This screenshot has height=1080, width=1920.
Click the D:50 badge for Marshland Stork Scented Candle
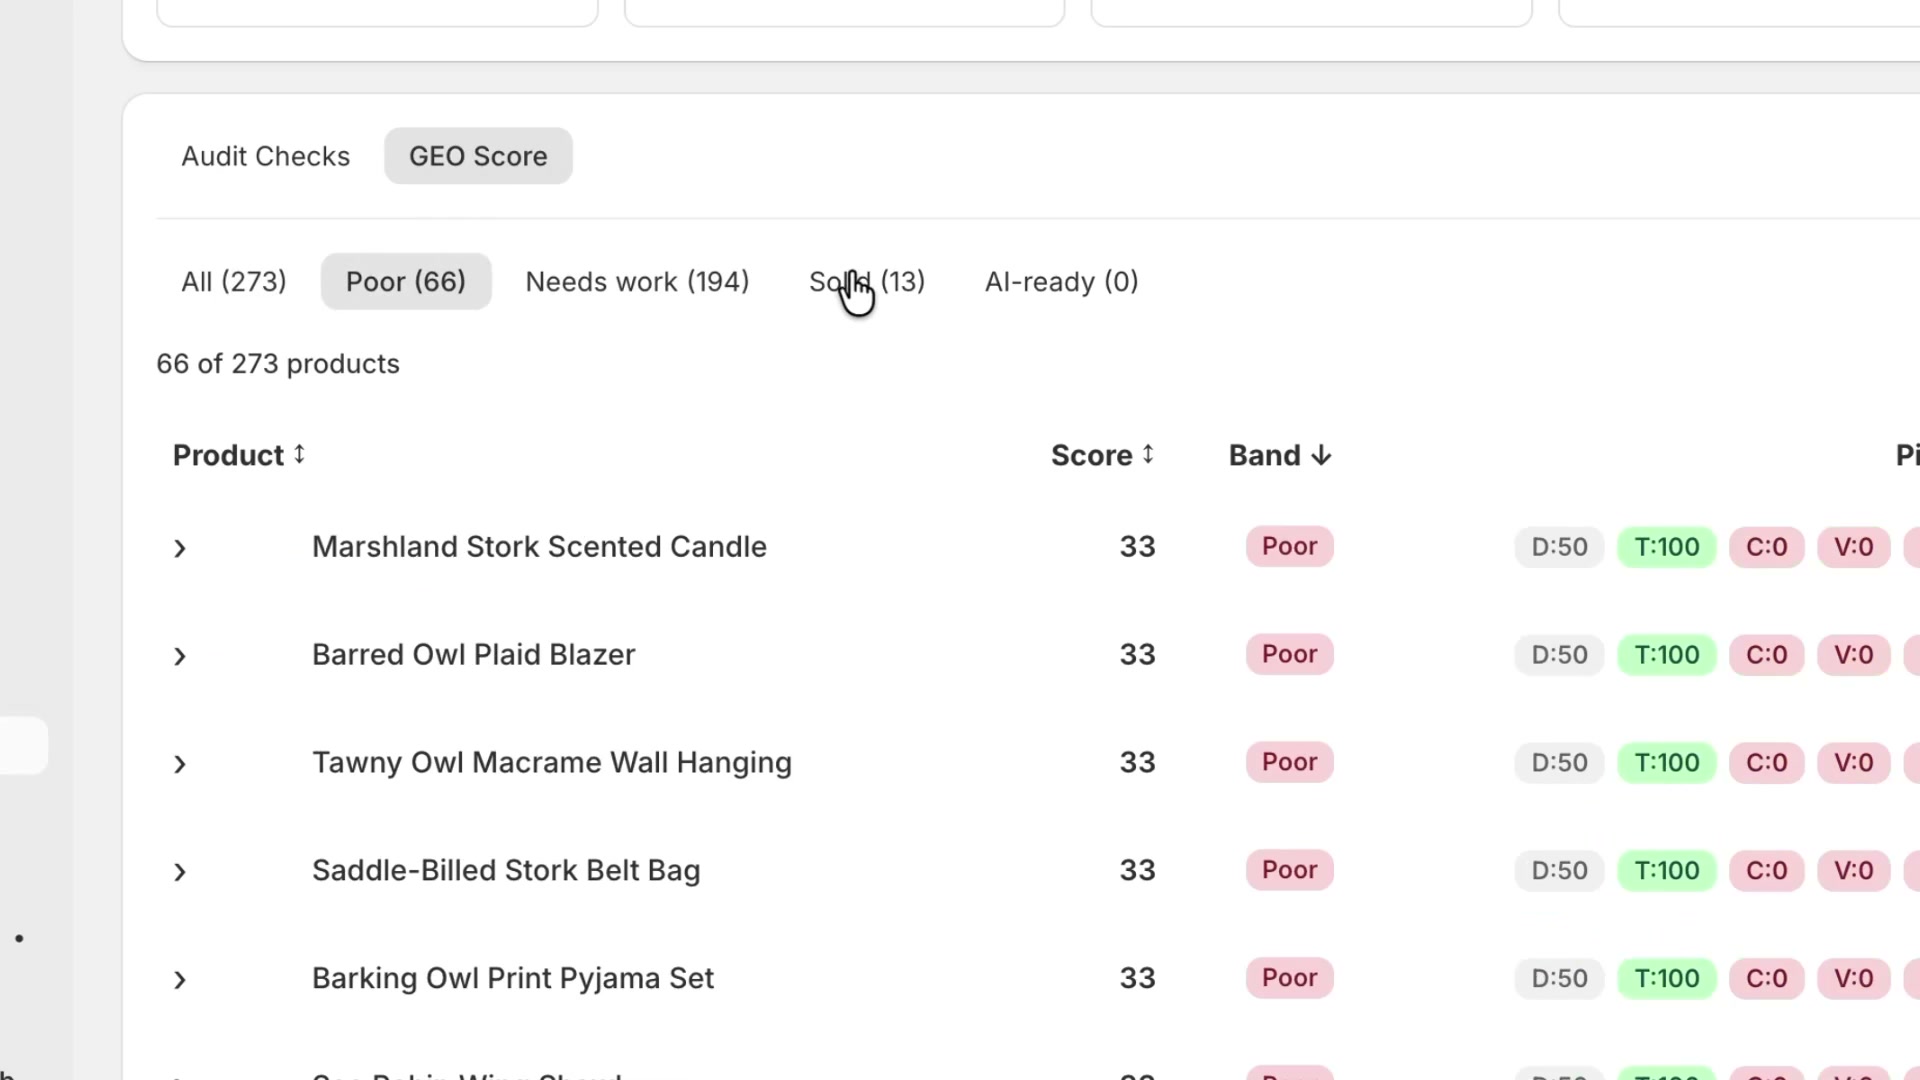[1558, 547]
